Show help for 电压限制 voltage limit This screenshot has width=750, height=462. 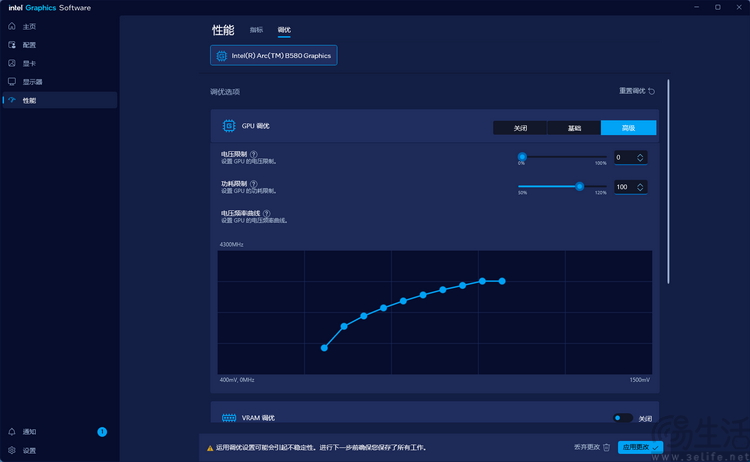pyautogui.click(x=254, y=154)
